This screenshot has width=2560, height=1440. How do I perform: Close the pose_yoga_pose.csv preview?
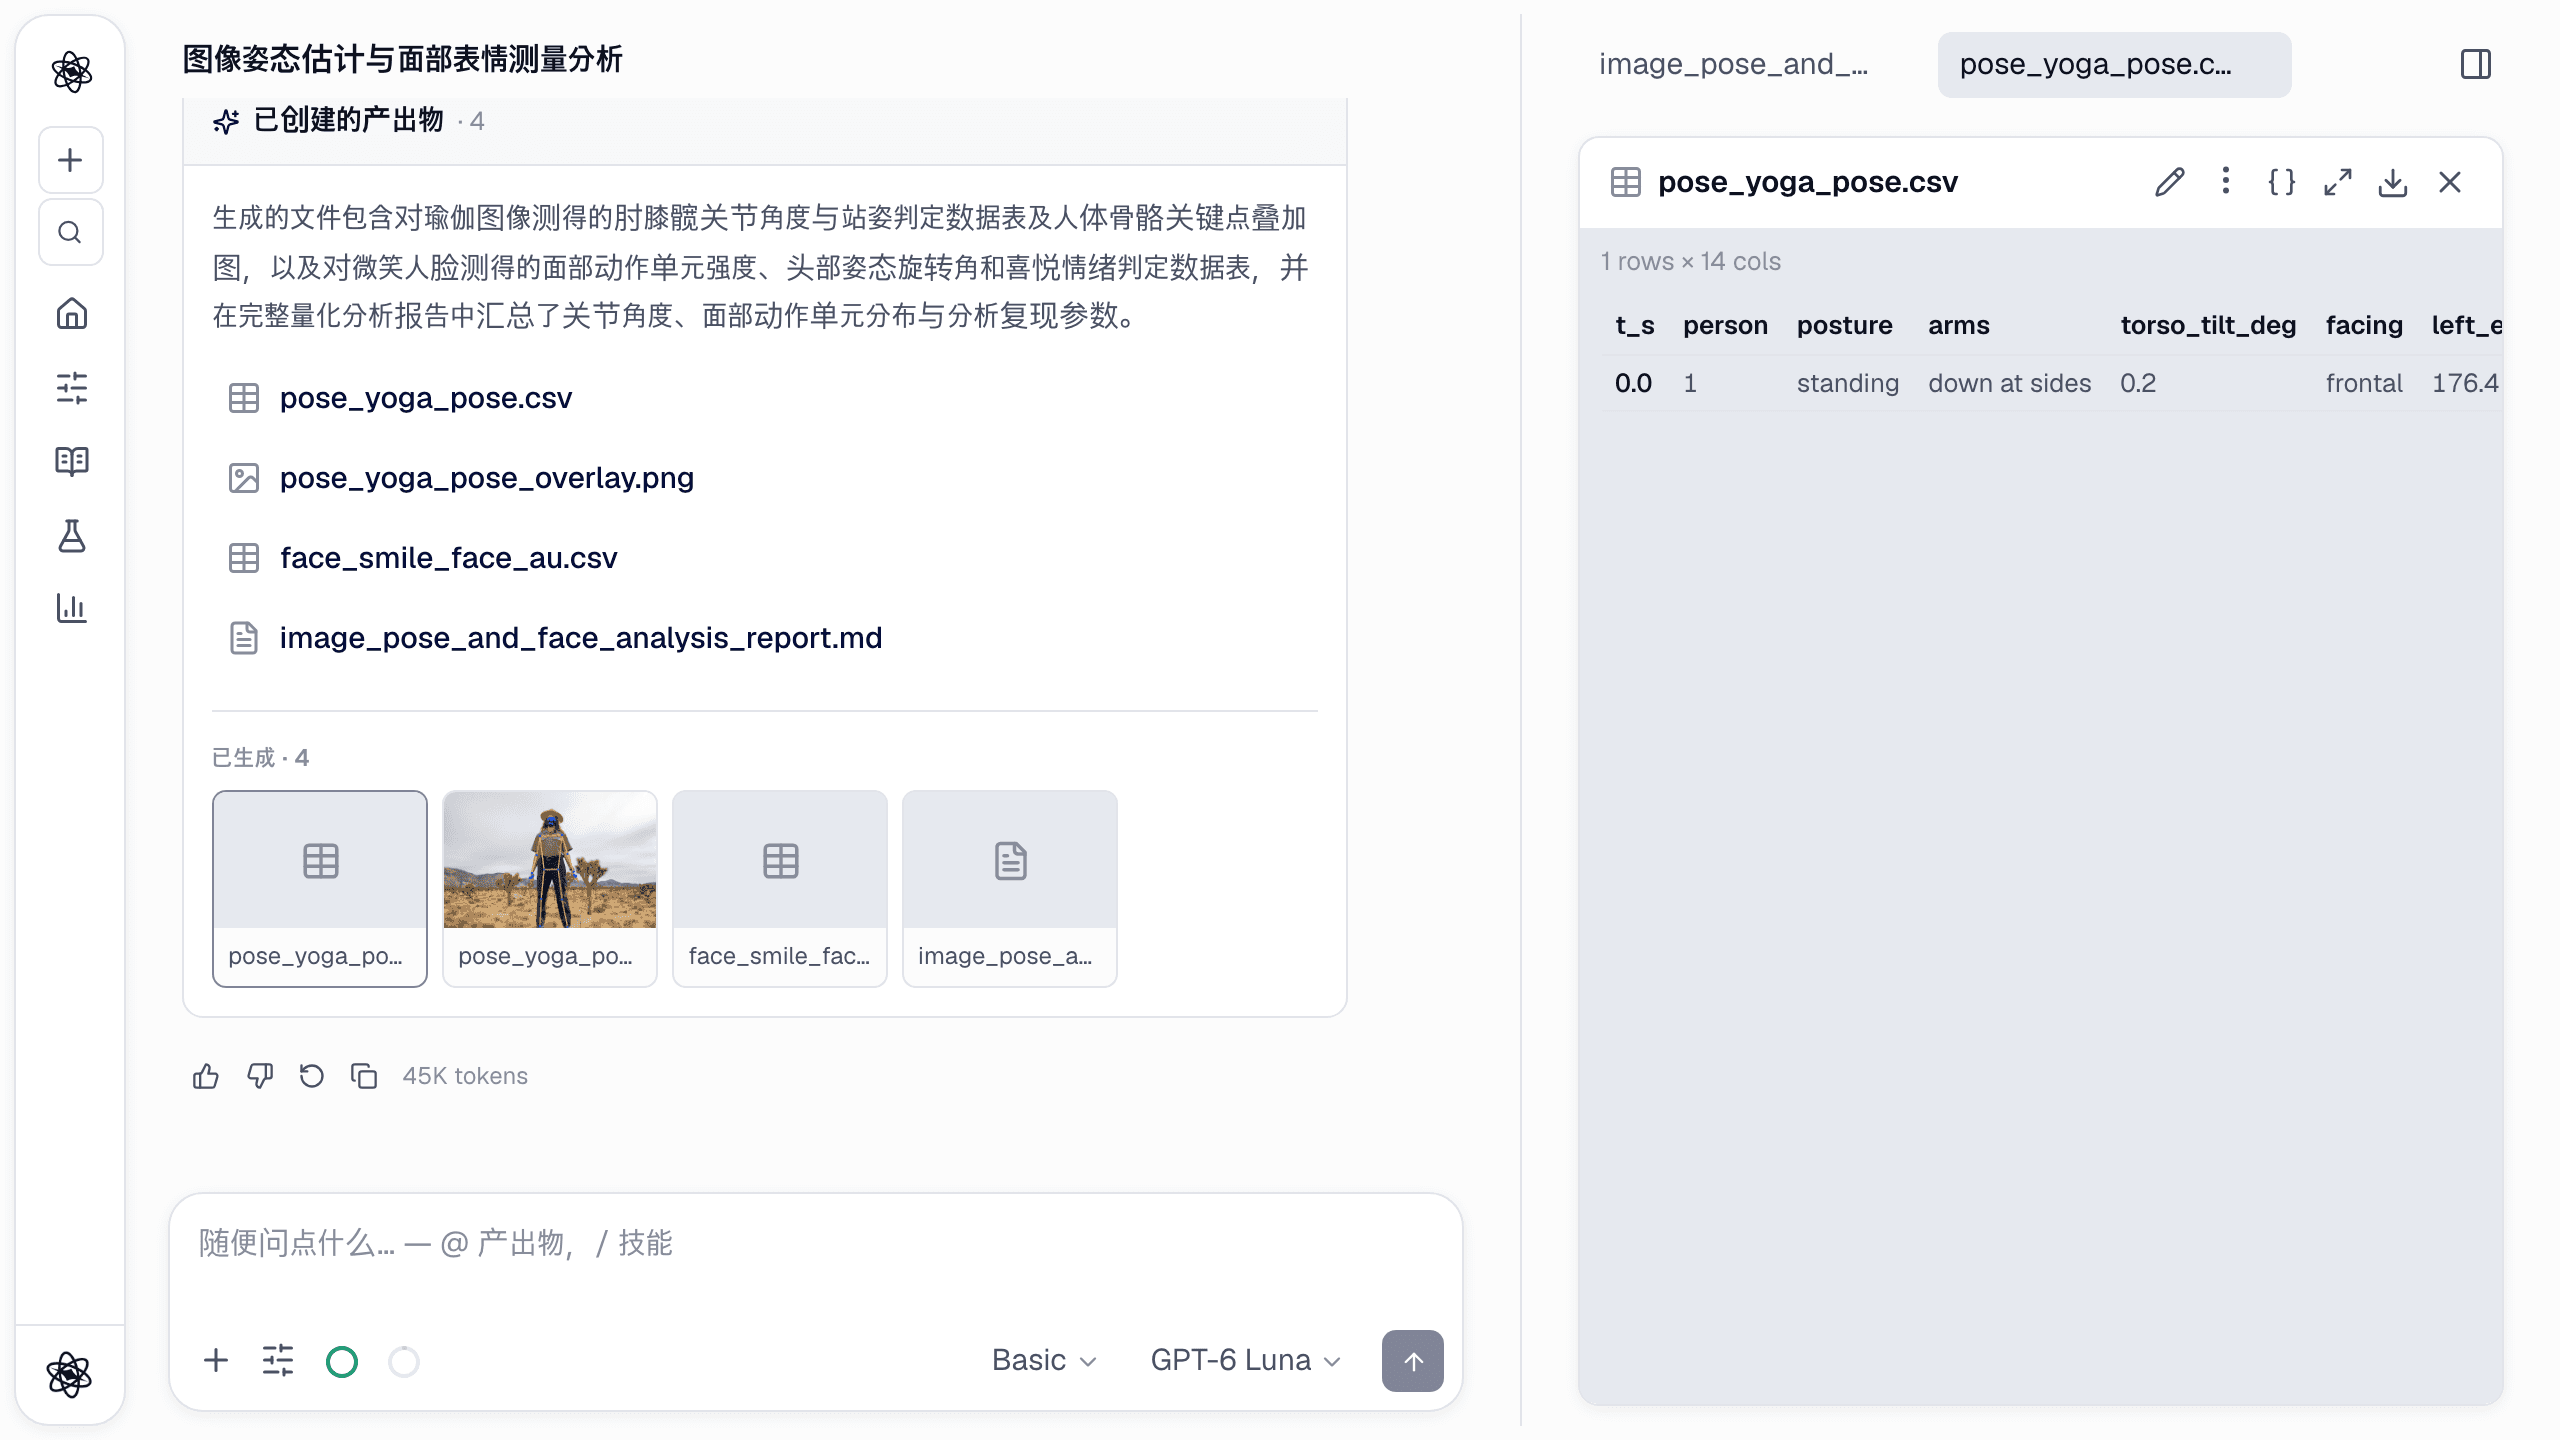coord(2450,182)
